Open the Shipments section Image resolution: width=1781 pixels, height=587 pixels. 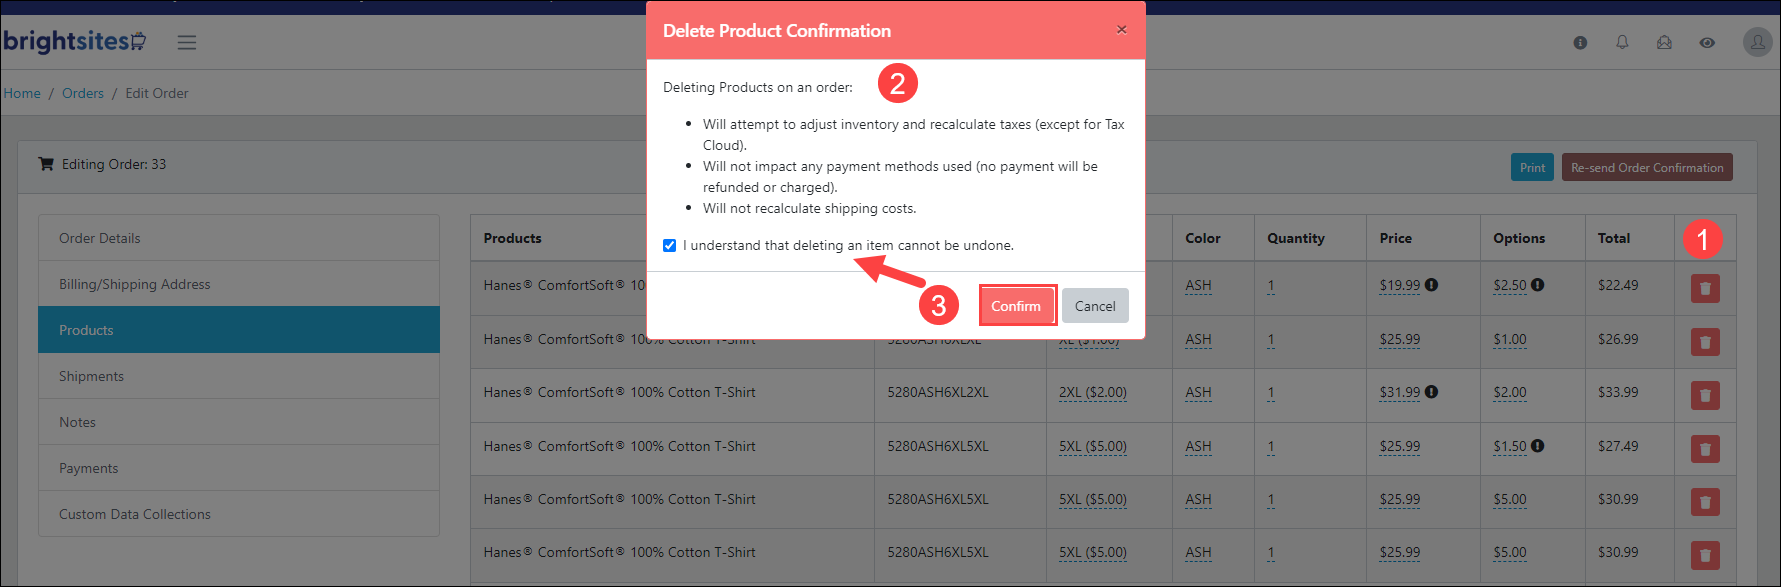(239, 376)
